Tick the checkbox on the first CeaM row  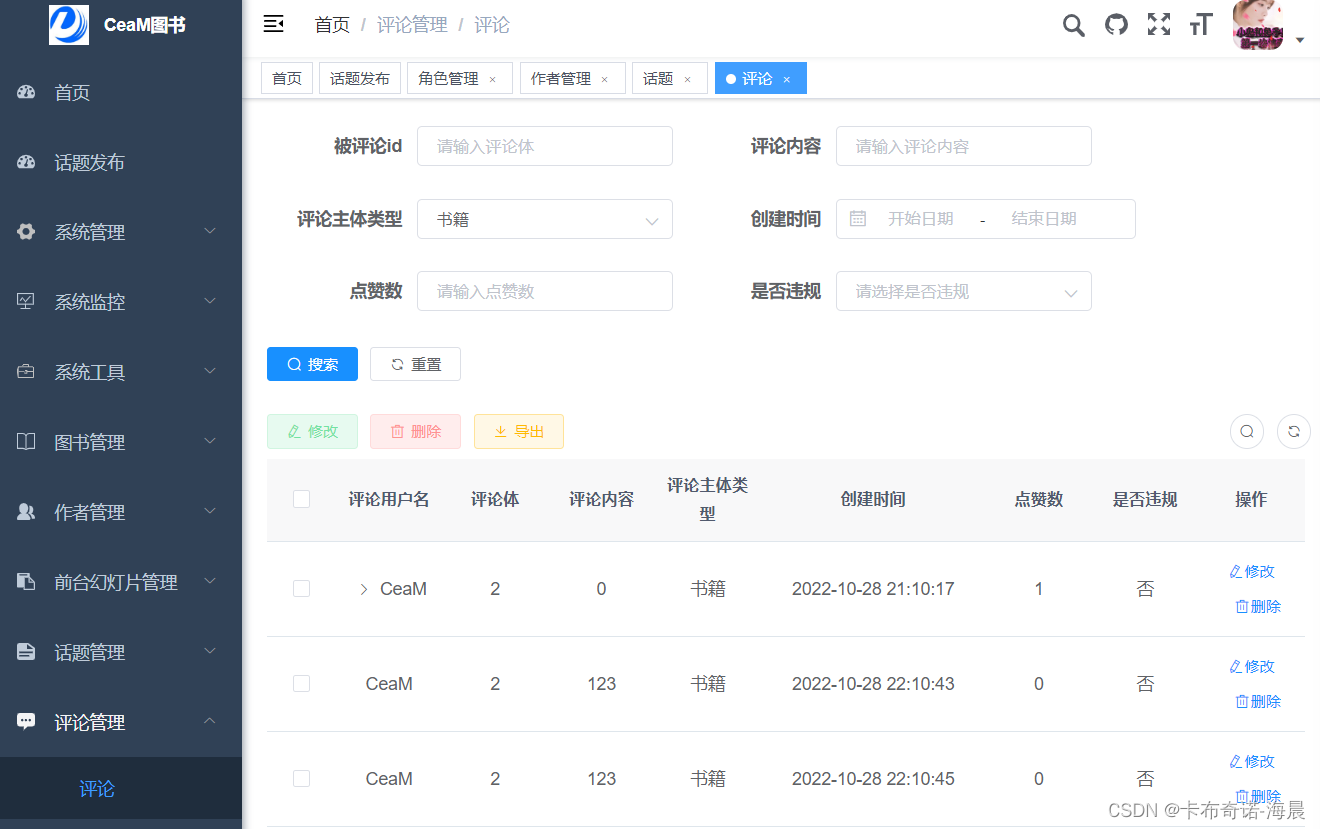pos(301,588)
